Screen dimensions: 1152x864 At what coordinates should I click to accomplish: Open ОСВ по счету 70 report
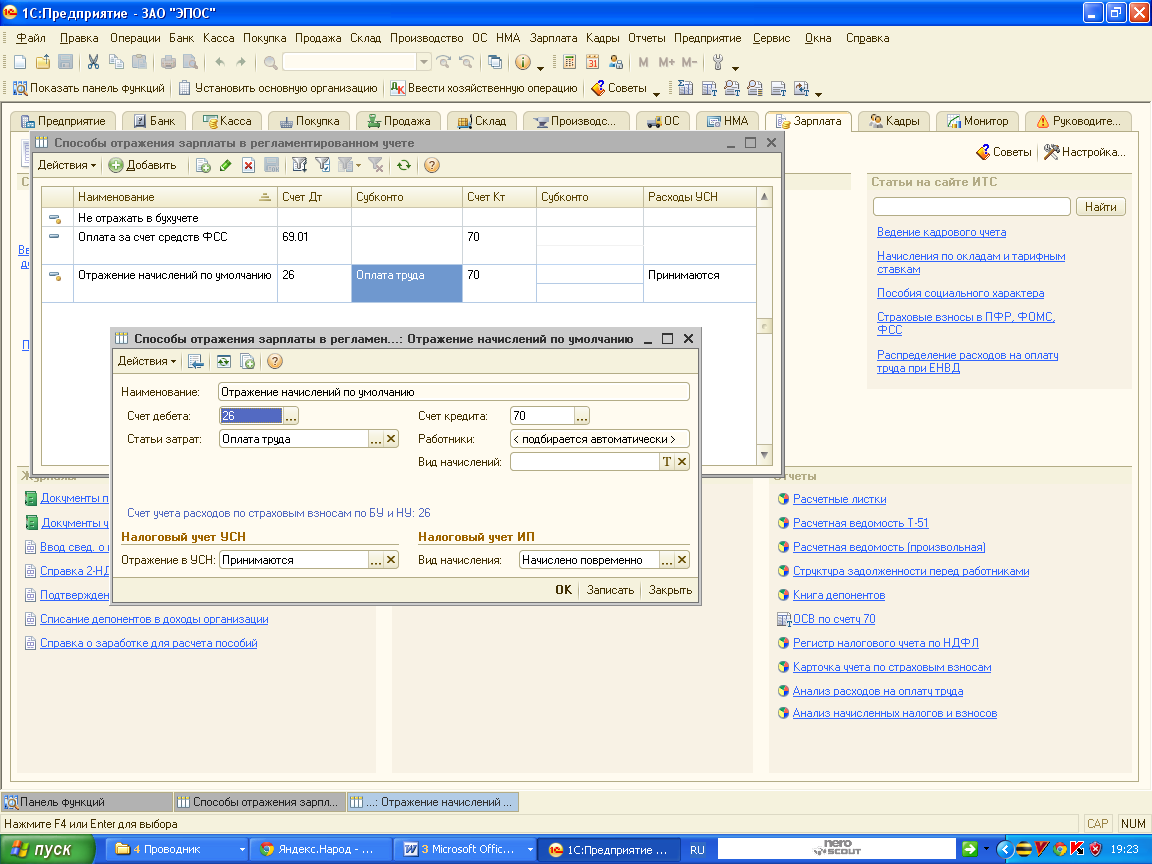point(834,619)
